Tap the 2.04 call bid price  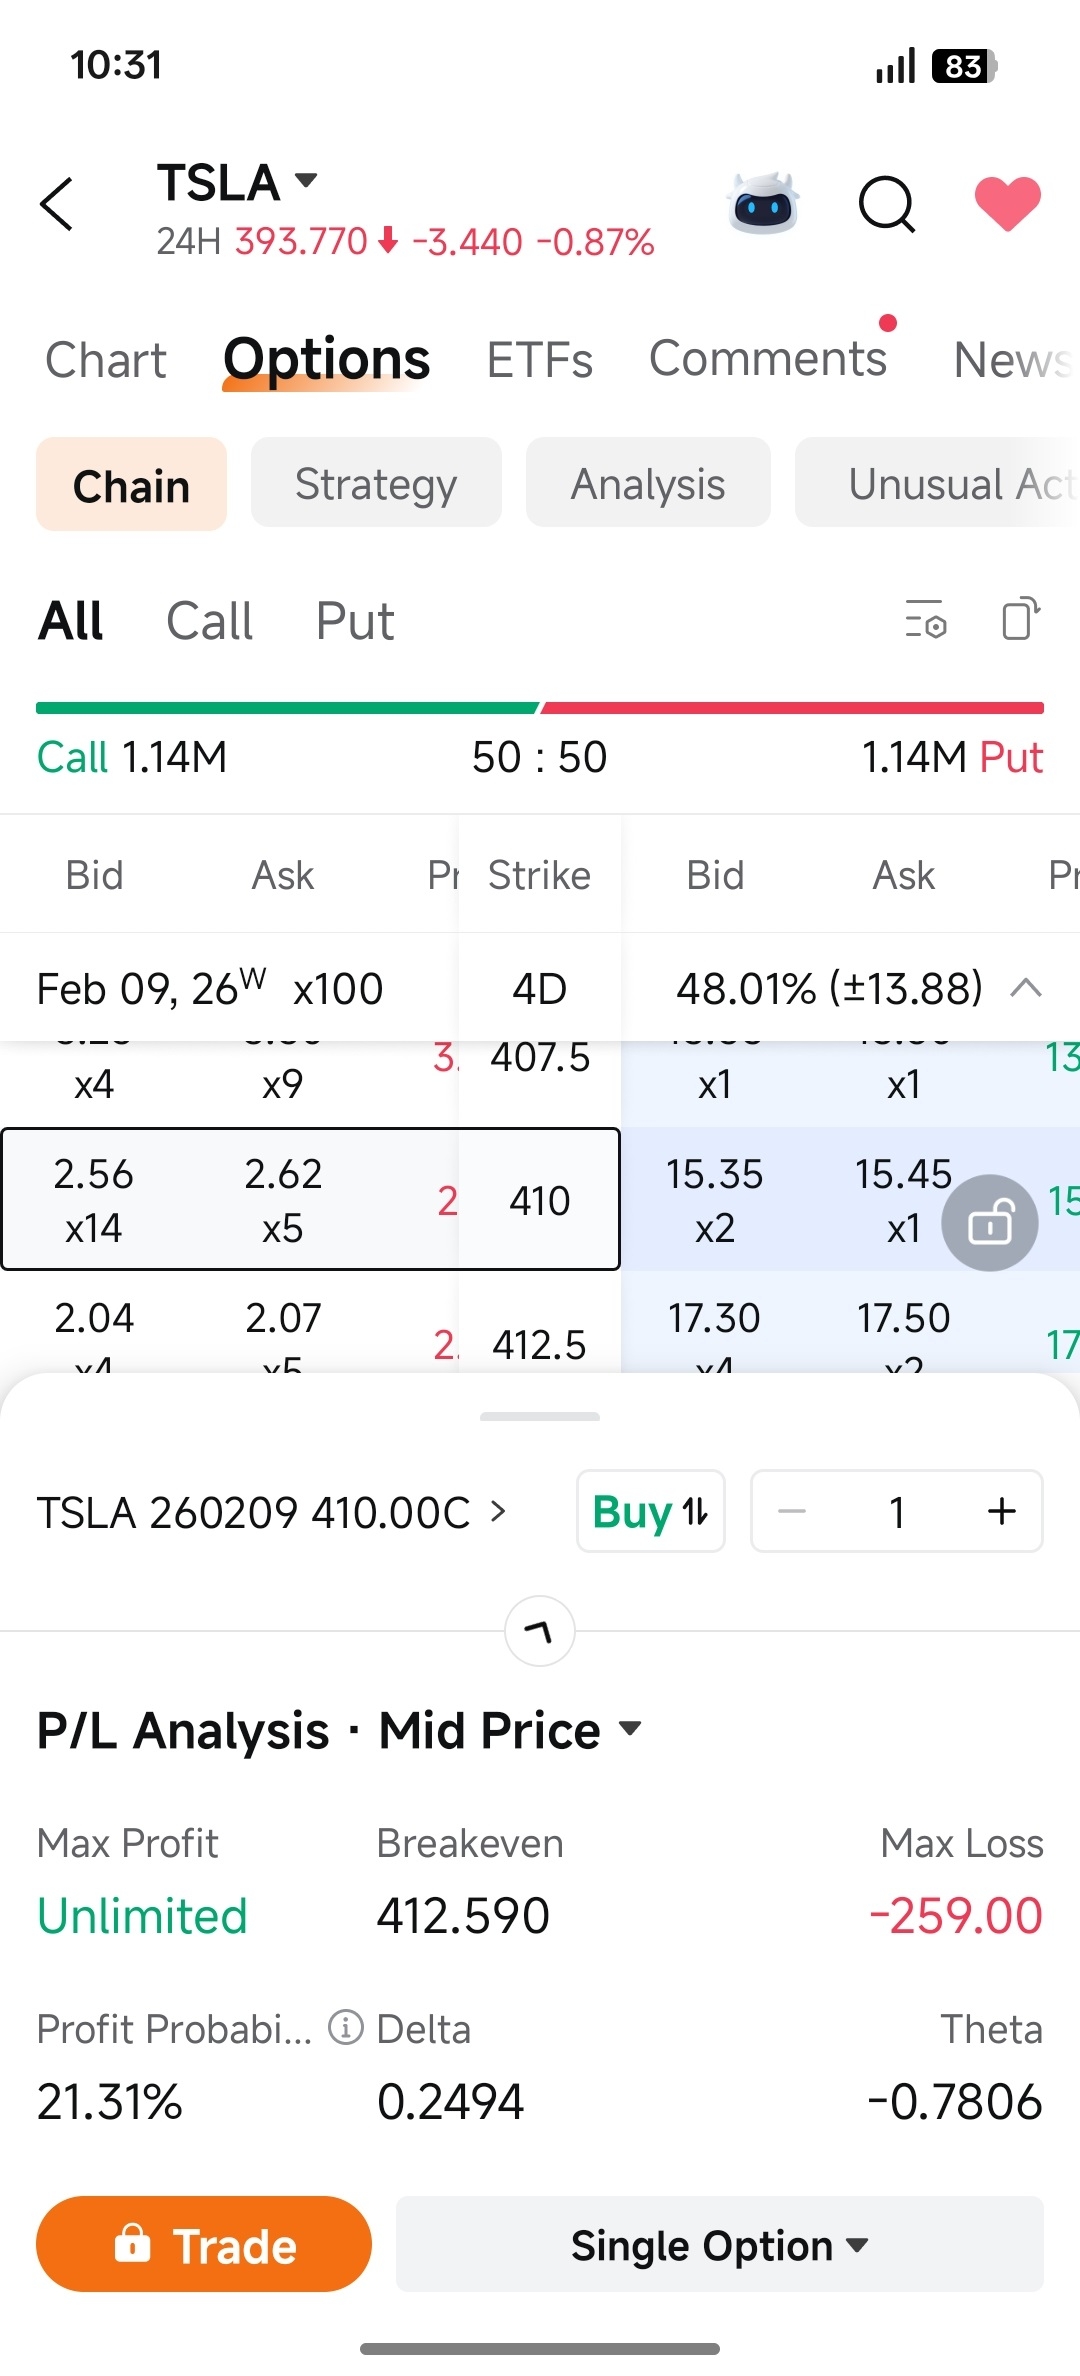point(94,1318)
